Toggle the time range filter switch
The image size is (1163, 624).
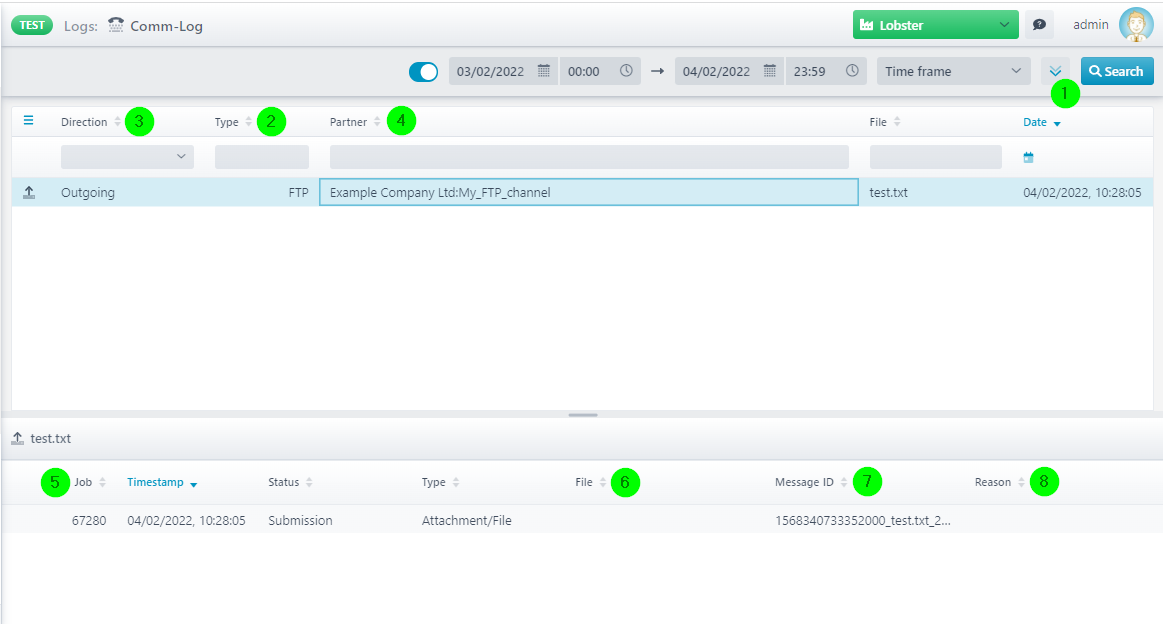click(x=424, y=71)
